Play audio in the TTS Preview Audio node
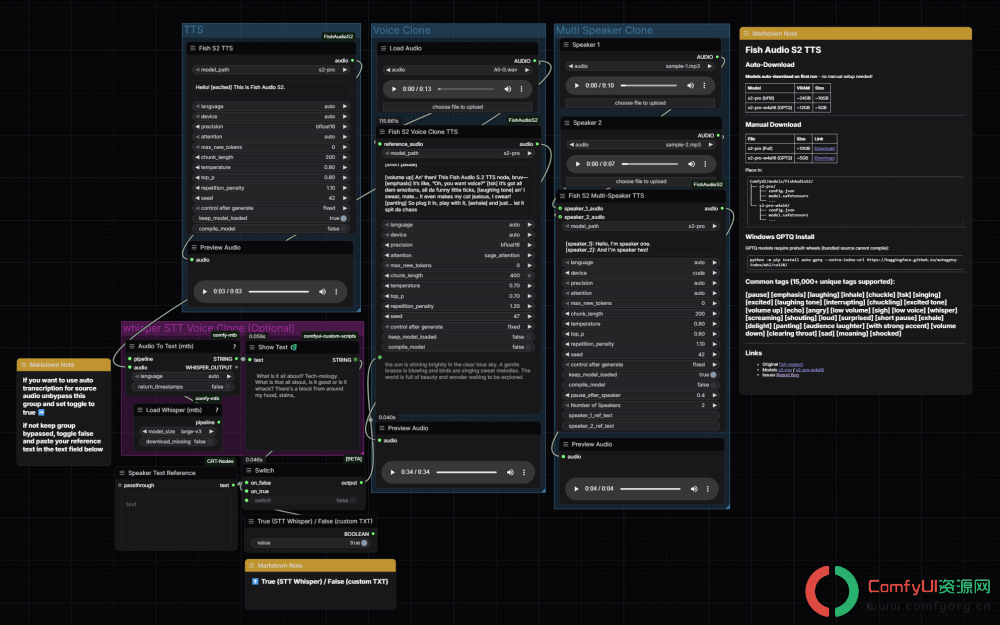 coord(205,291)
